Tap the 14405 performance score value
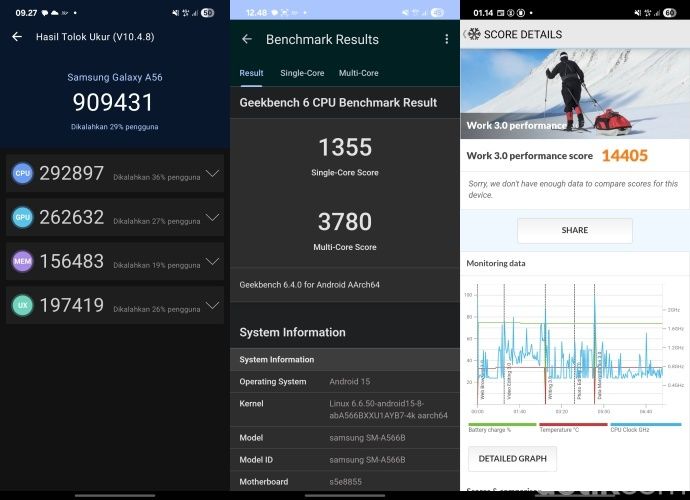The image size is (690, 500). [625, 155]
